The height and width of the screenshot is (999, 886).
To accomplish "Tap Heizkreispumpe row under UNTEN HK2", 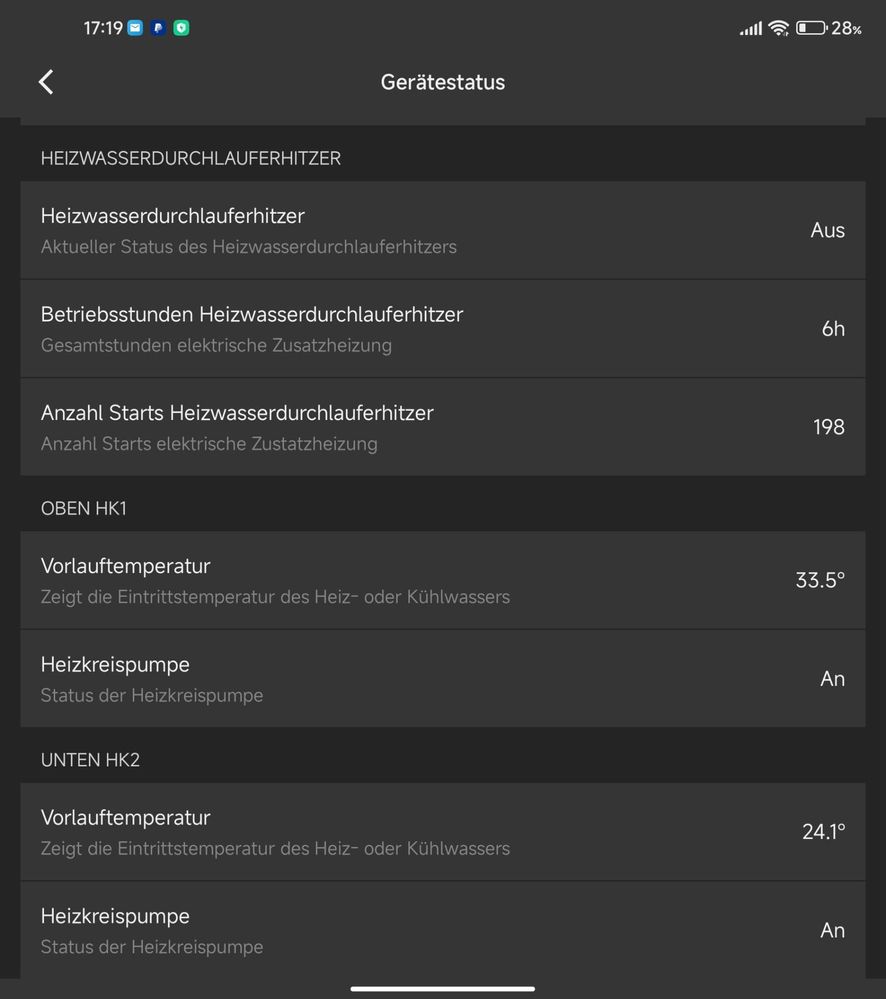I will [443, 930].
